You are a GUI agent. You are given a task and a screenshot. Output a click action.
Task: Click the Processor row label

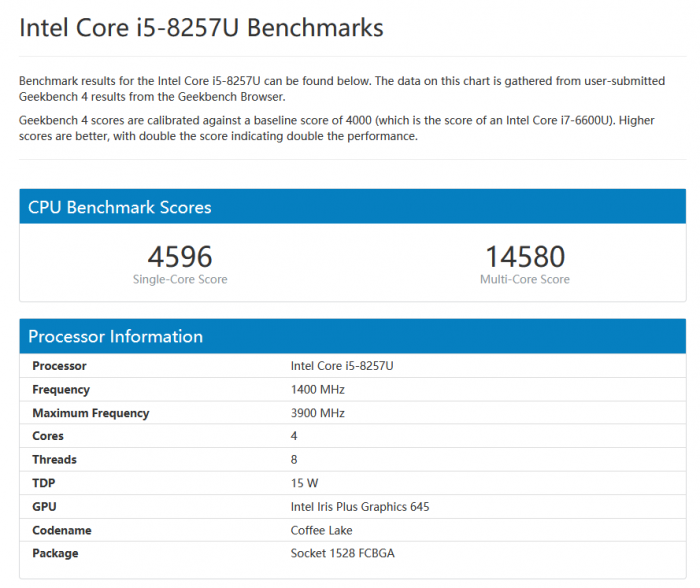pos(59,366)
